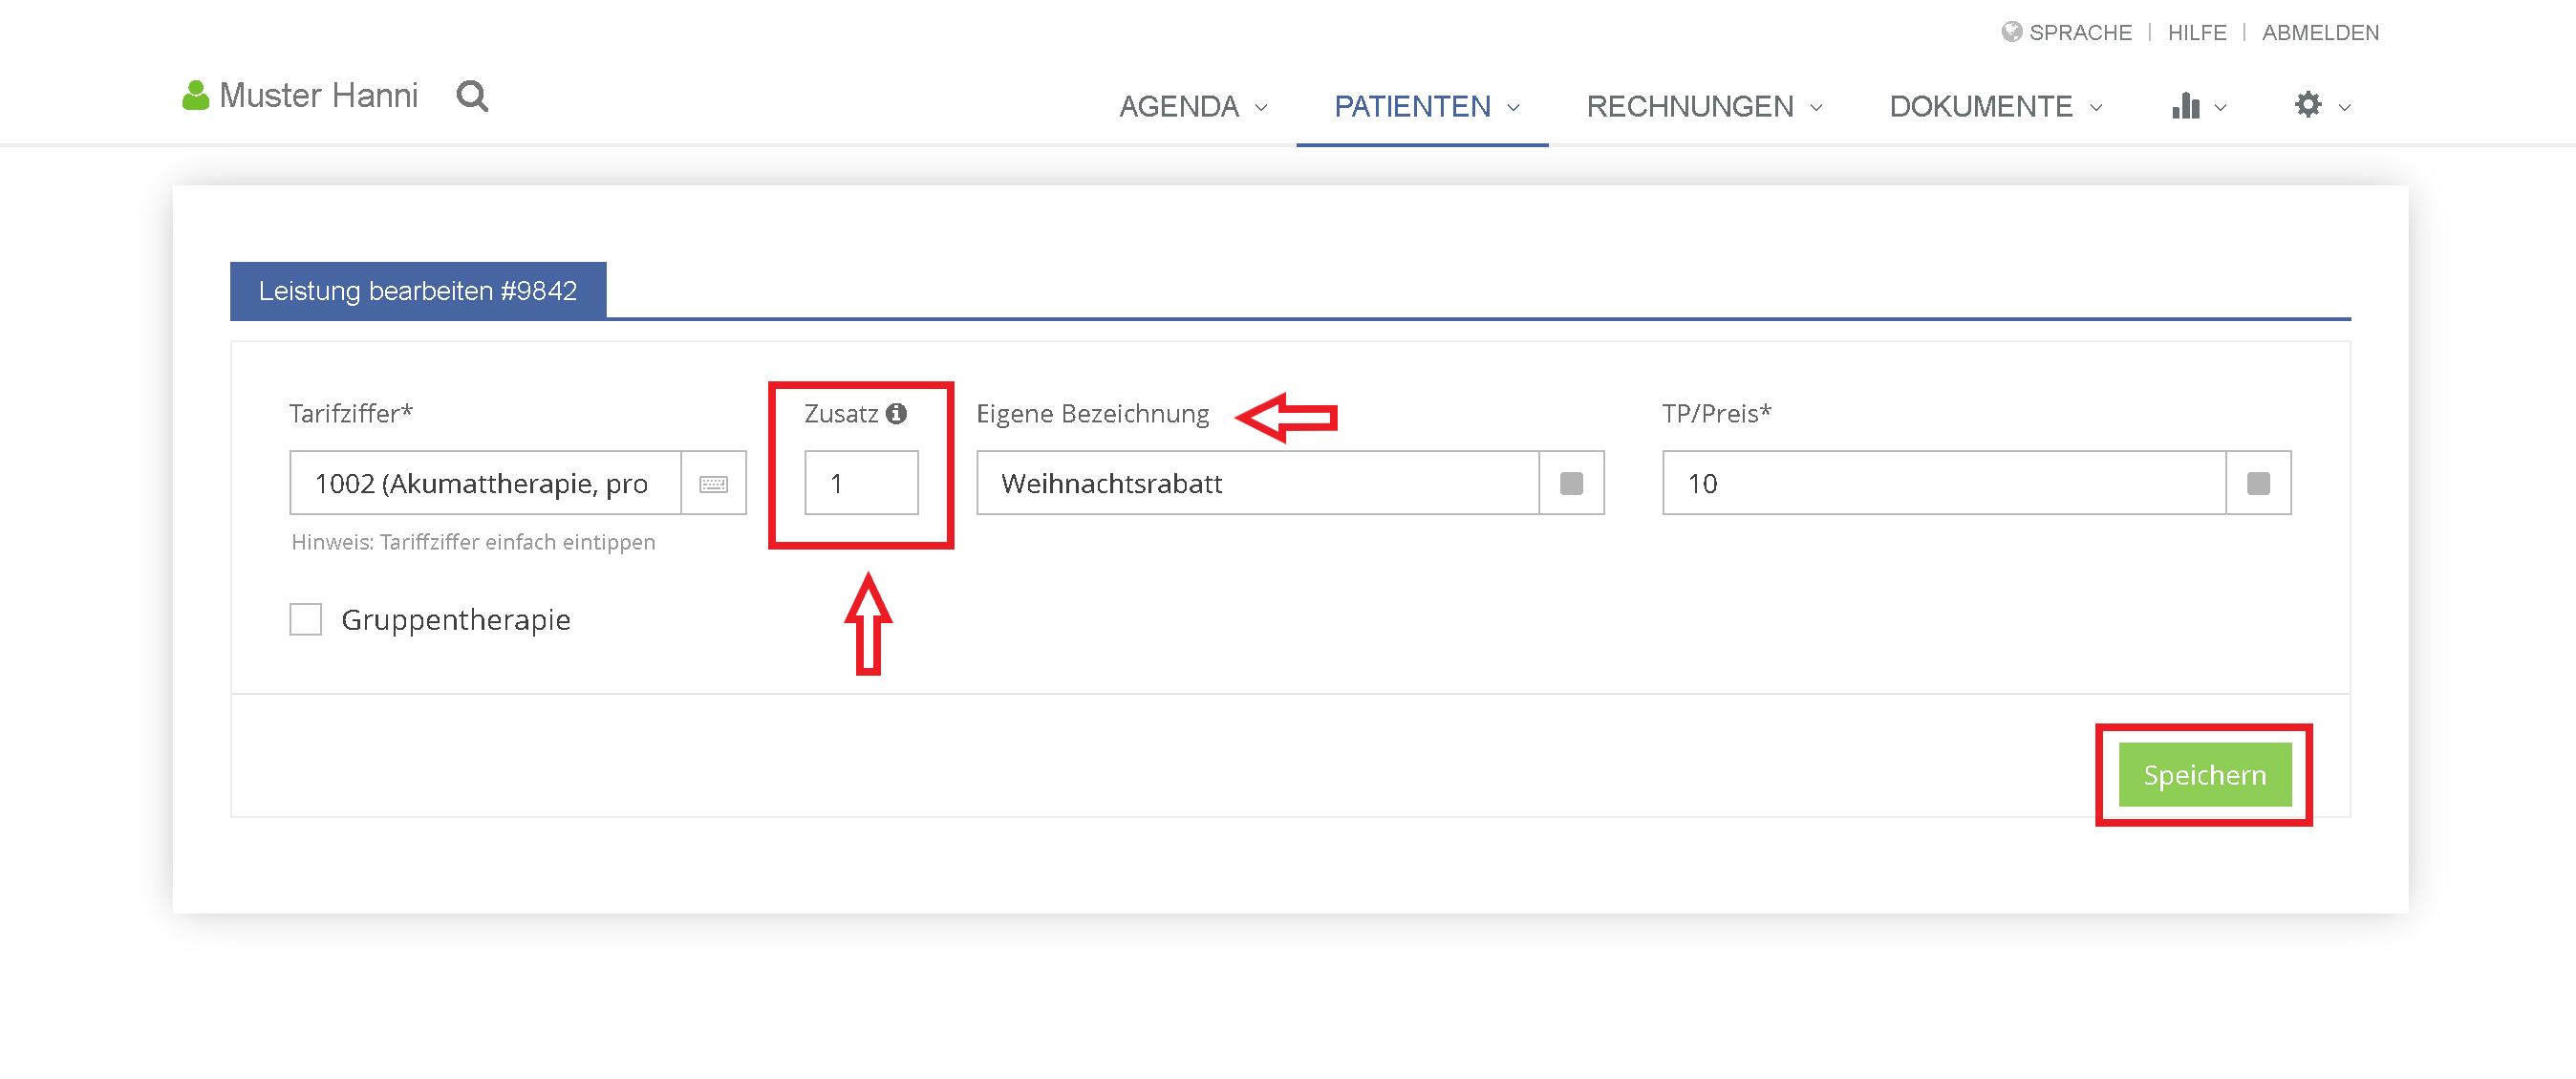Click the Zusatz info icon
Viewport: 2576px width, 1079px height.
click(896, 413)
